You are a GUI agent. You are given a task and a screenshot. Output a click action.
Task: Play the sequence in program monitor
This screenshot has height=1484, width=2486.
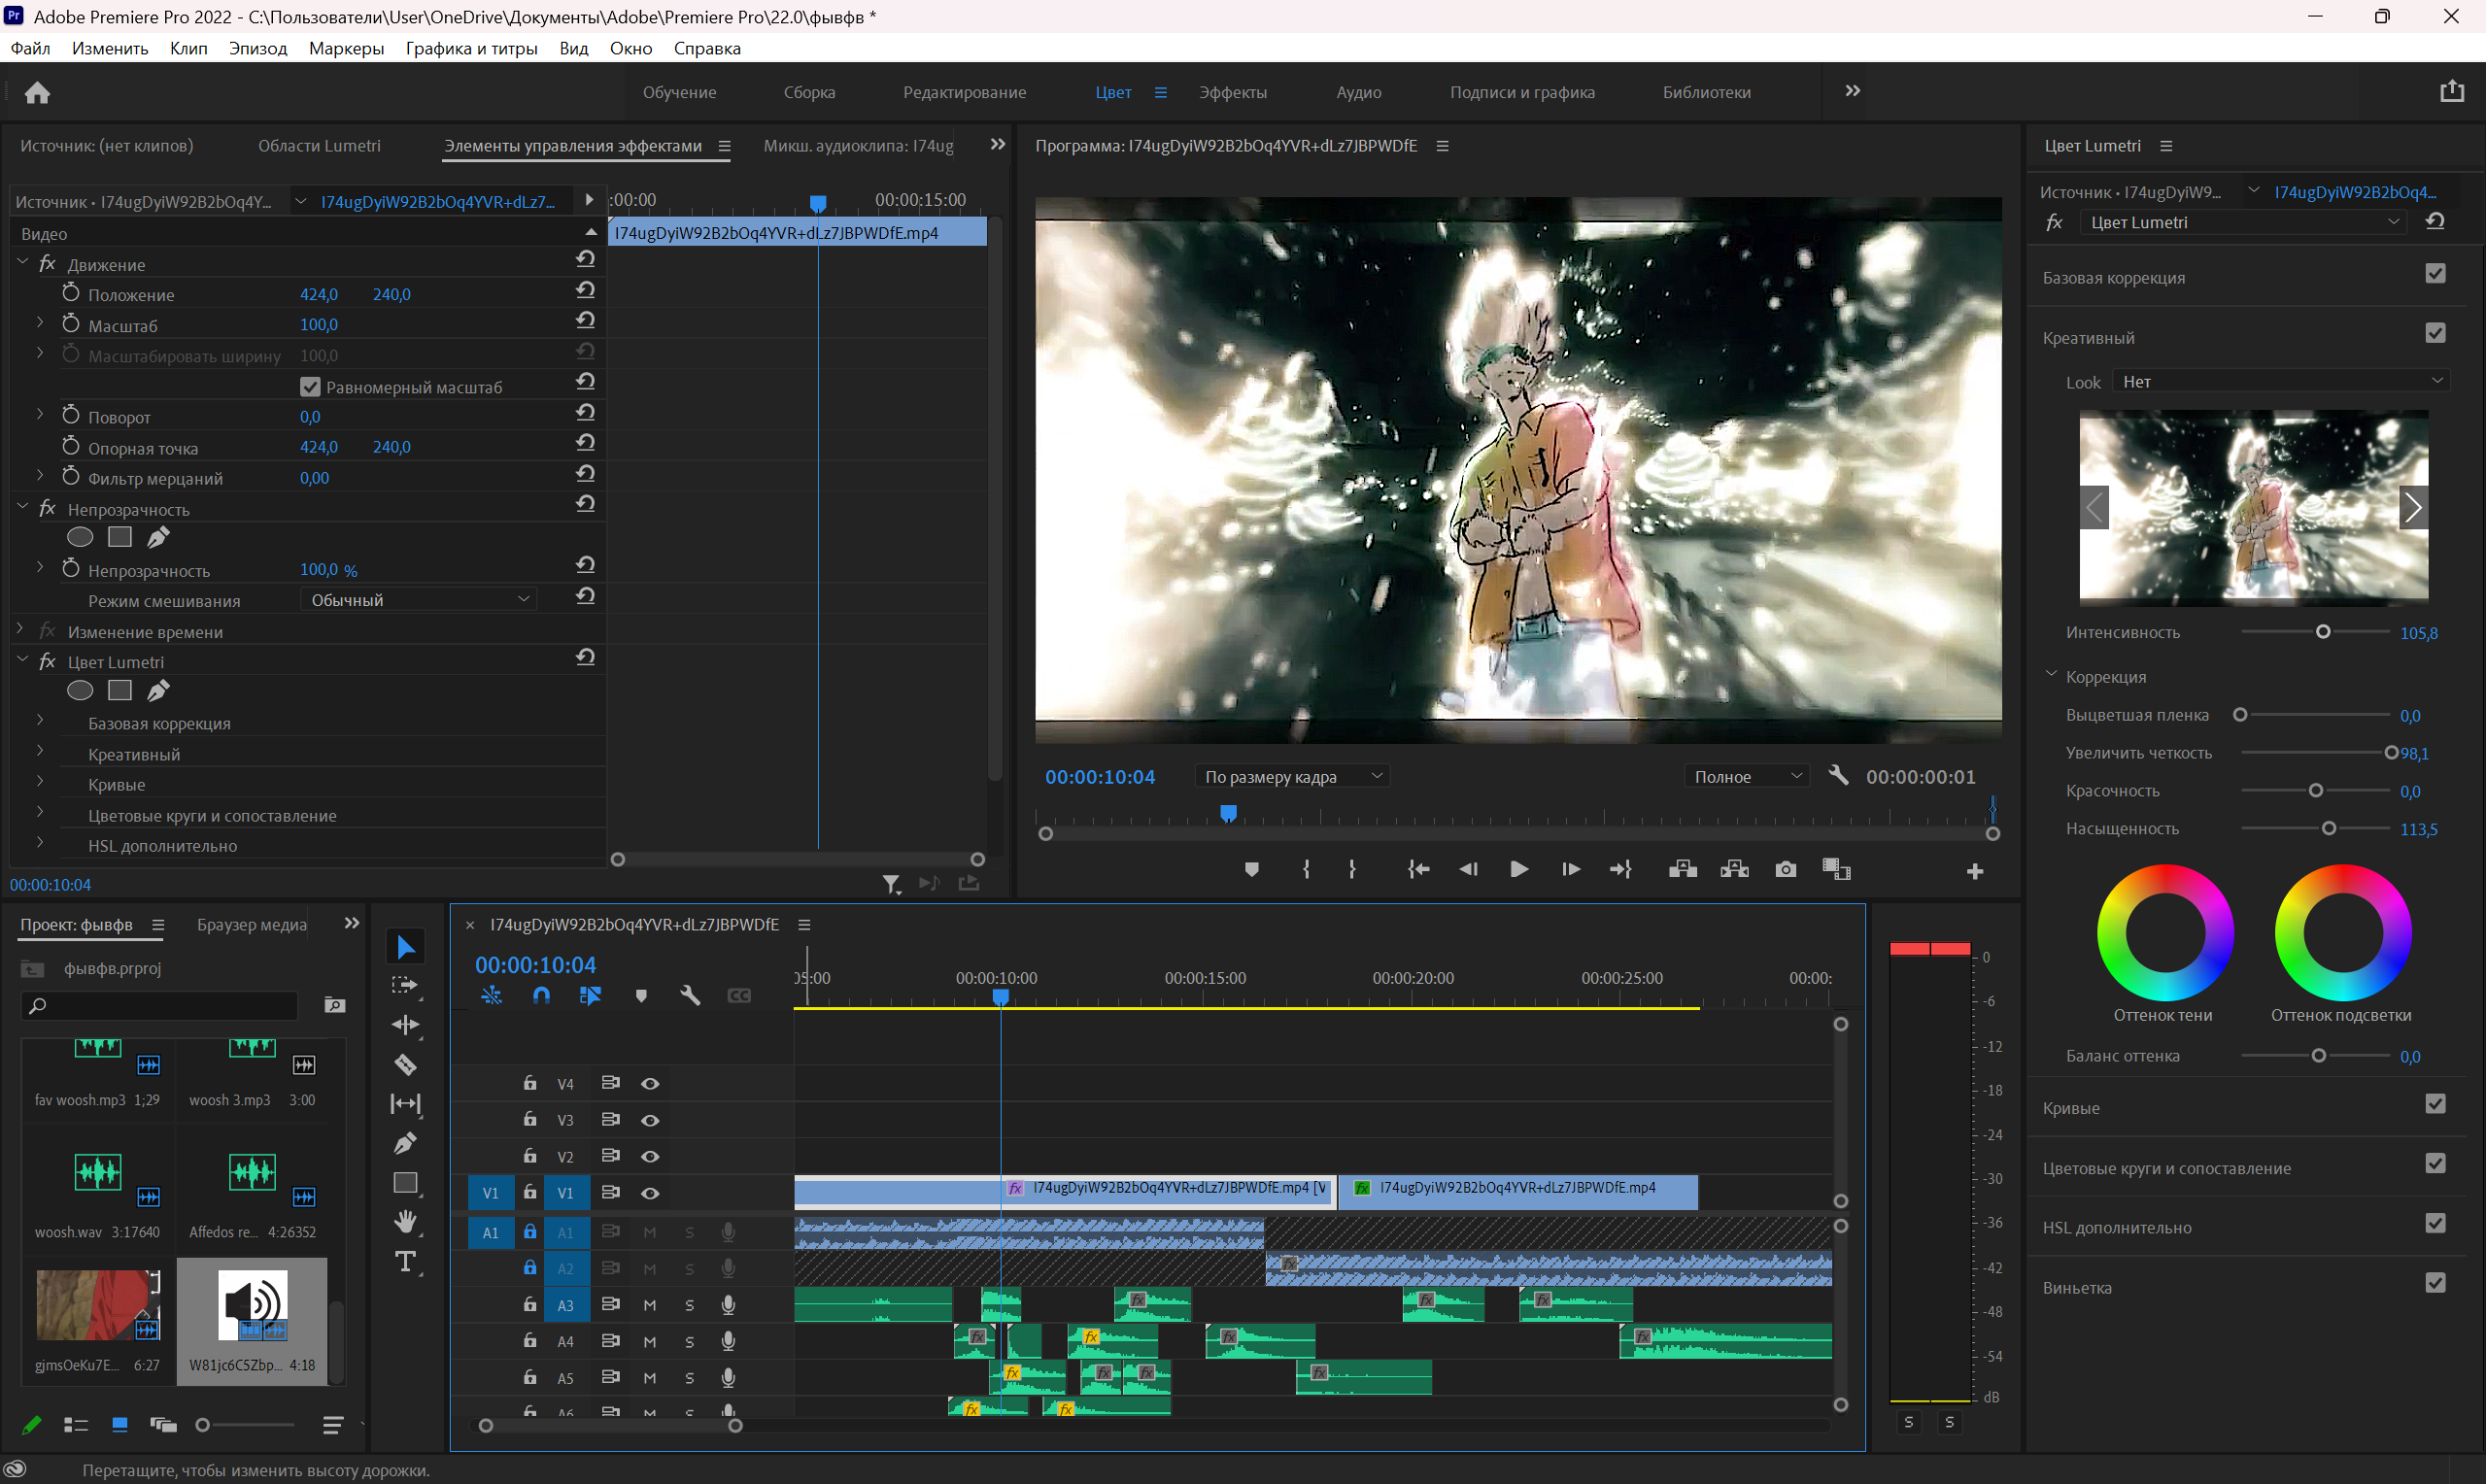(x=1518, y=869)
